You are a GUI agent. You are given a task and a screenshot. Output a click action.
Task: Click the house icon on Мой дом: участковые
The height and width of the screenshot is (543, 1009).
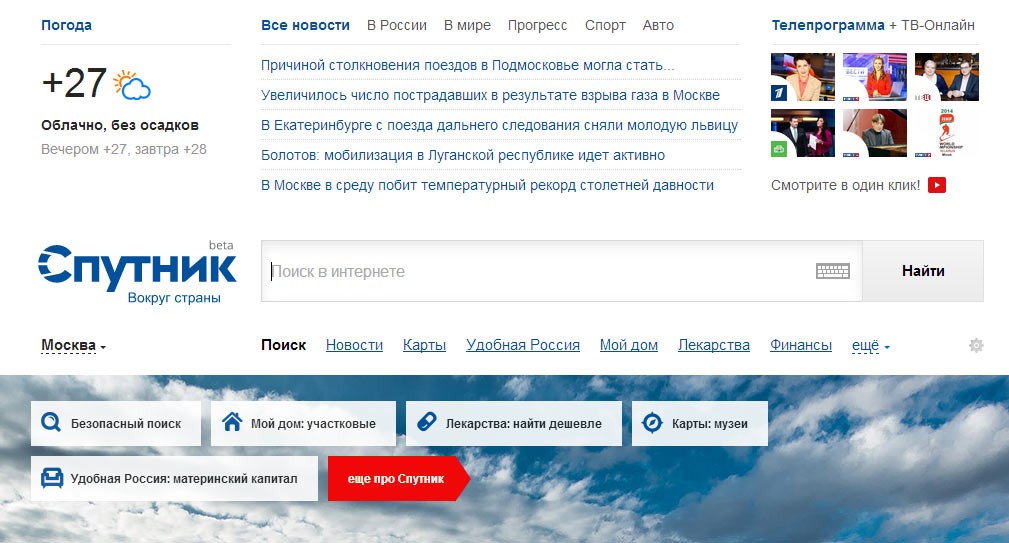tap(232, 423)
